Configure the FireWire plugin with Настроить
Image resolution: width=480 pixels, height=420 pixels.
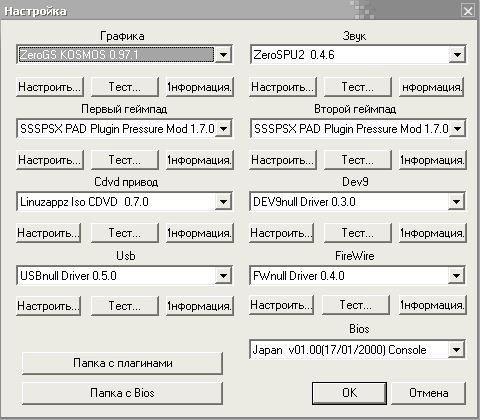pos(281,305)
